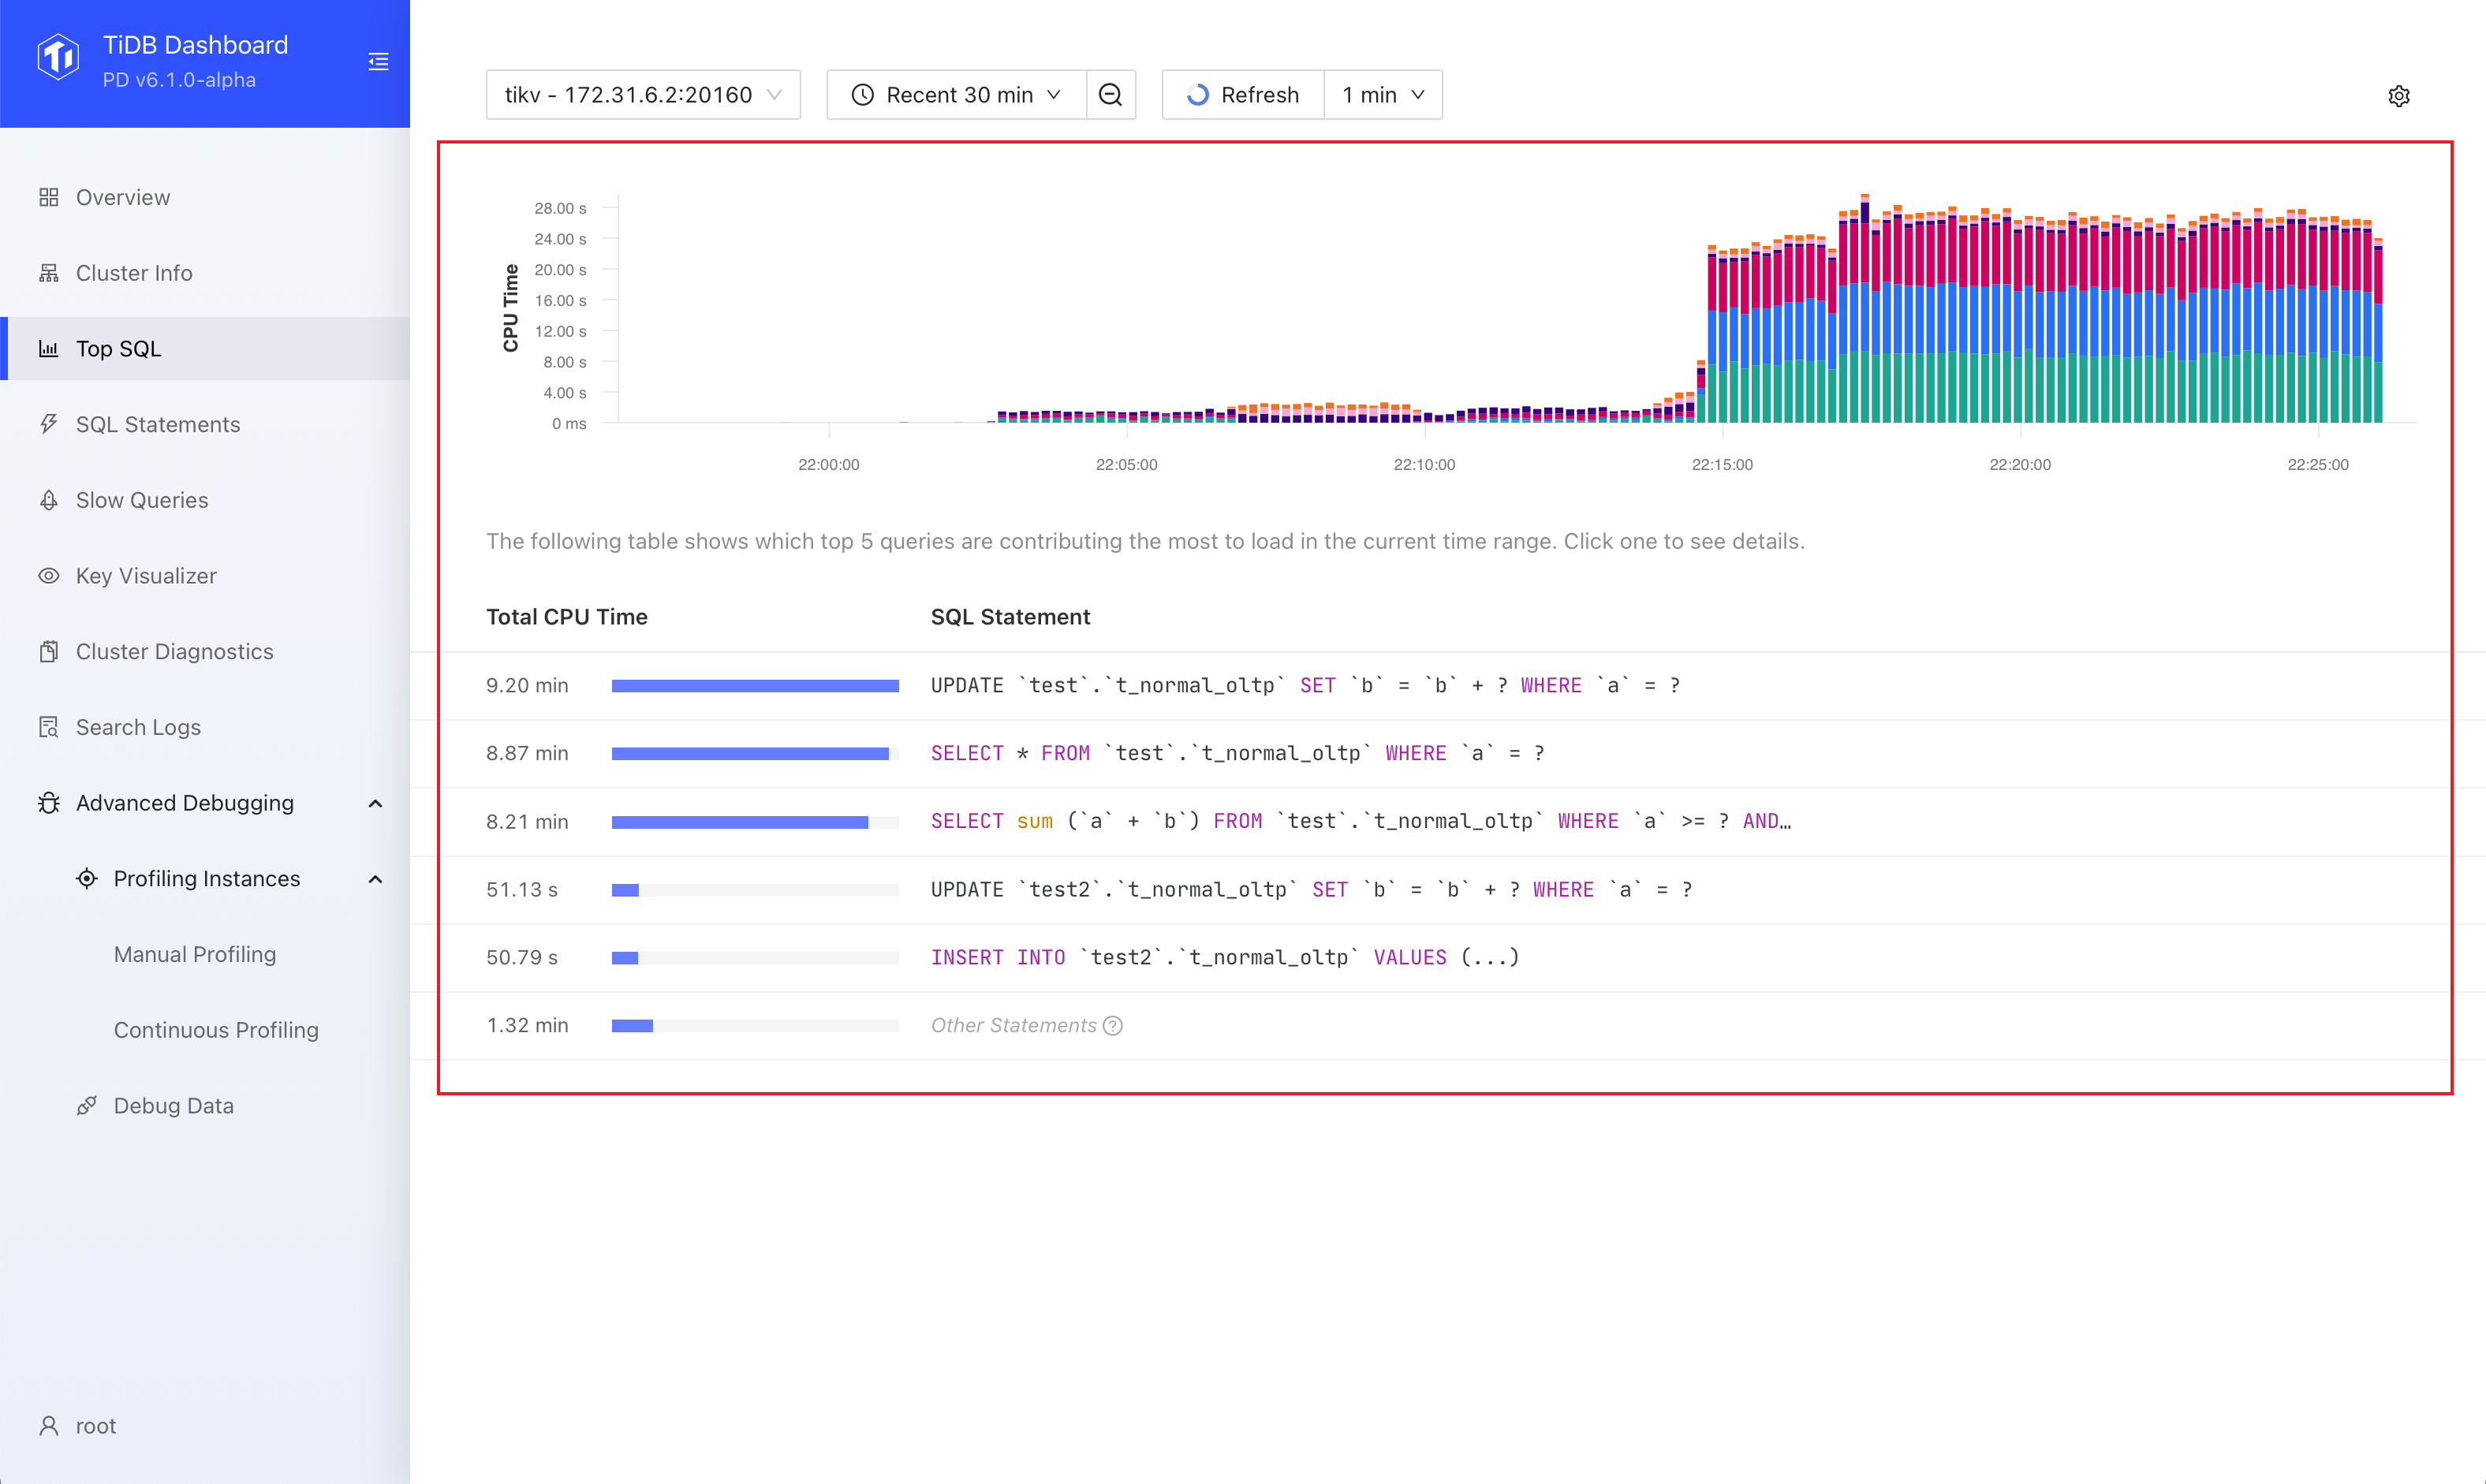Collapse the Advanced Debugging menu section
Viewport: 2486px width, 1484px height.
[x=375, y=803]
